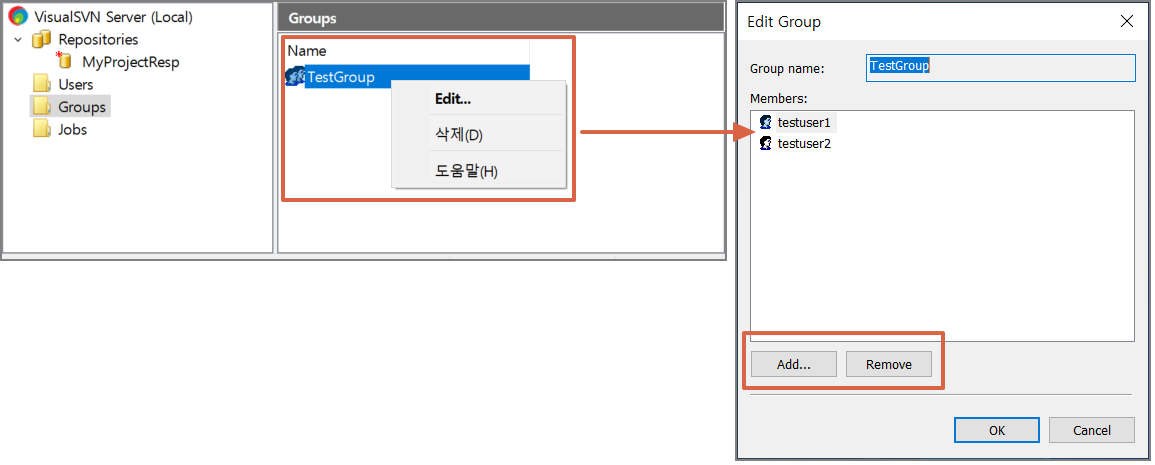Click the VisualSVN Server logo icon
Image resolution: width=1155 pixels, height=465 pixels.
click(18, 16)
